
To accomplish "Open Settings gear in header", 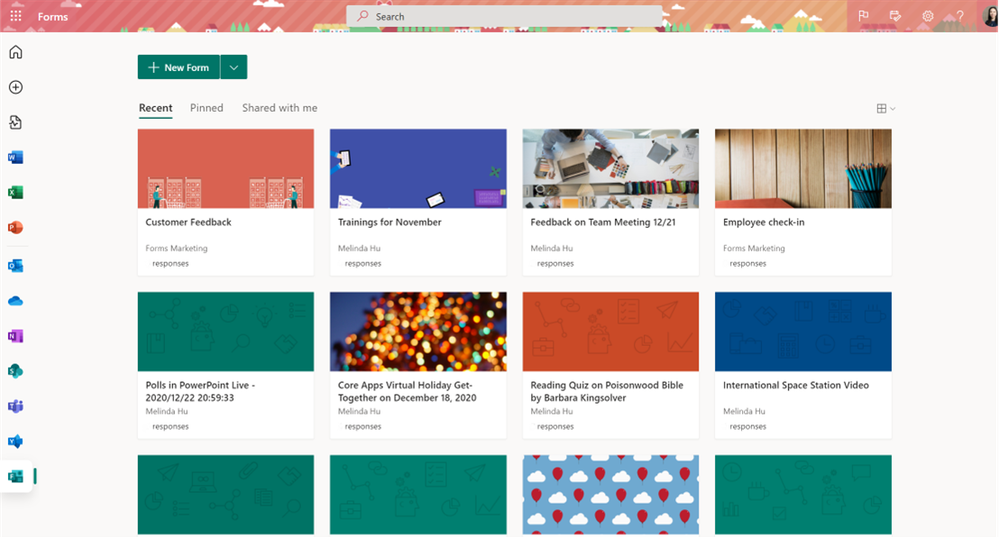I will (928, 16).
